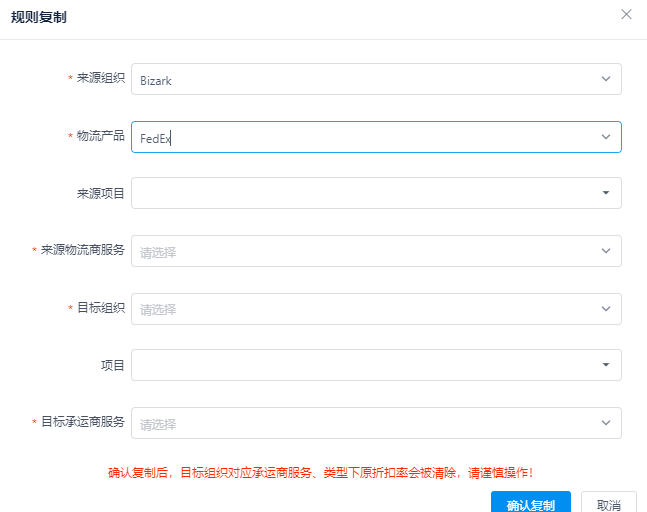Click the 项目 field label
The width and height of the screenshot is (647, 512).
(x=113, y=365)
